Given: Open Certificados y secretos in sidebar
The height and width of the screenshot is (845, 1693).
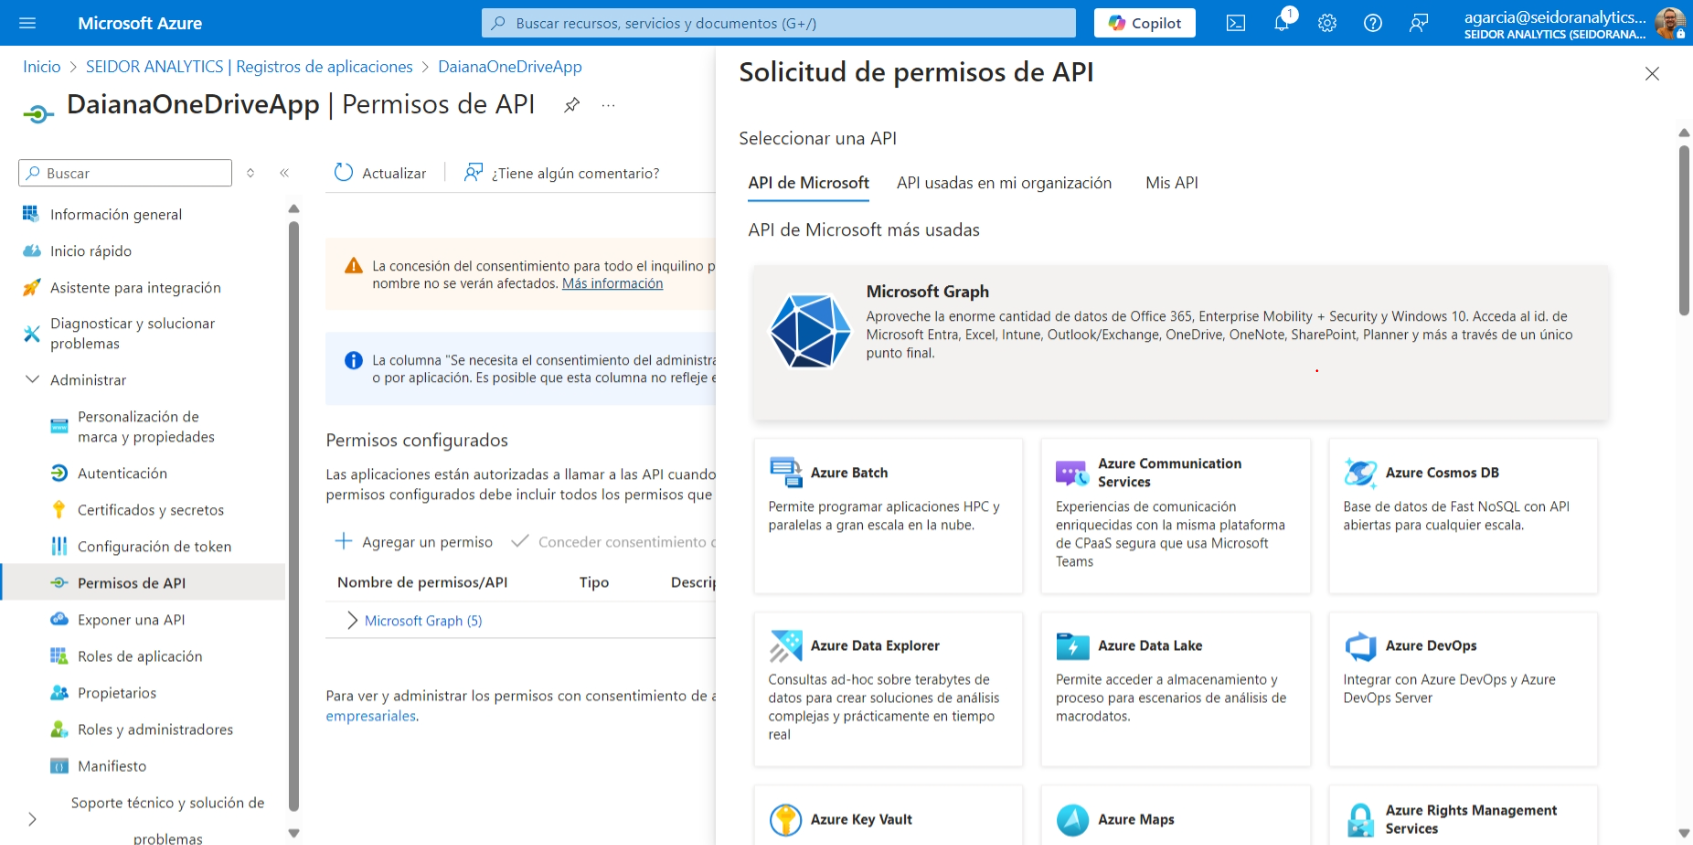Looking at the screenshot, I should (x=150, y=510).
